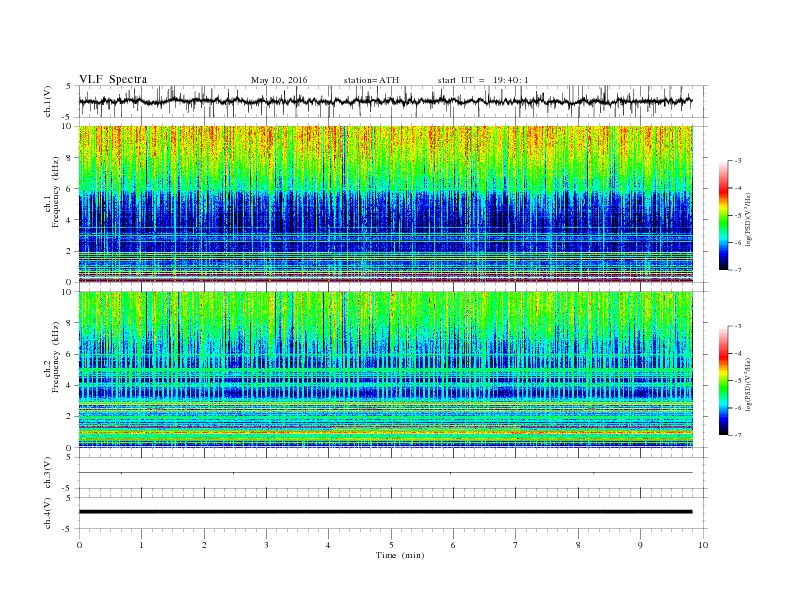Screen dimensions: 792x612
Task: Click the log(PSD) label beside ch.1 colorbar
Action: click(x=748, y=219)
